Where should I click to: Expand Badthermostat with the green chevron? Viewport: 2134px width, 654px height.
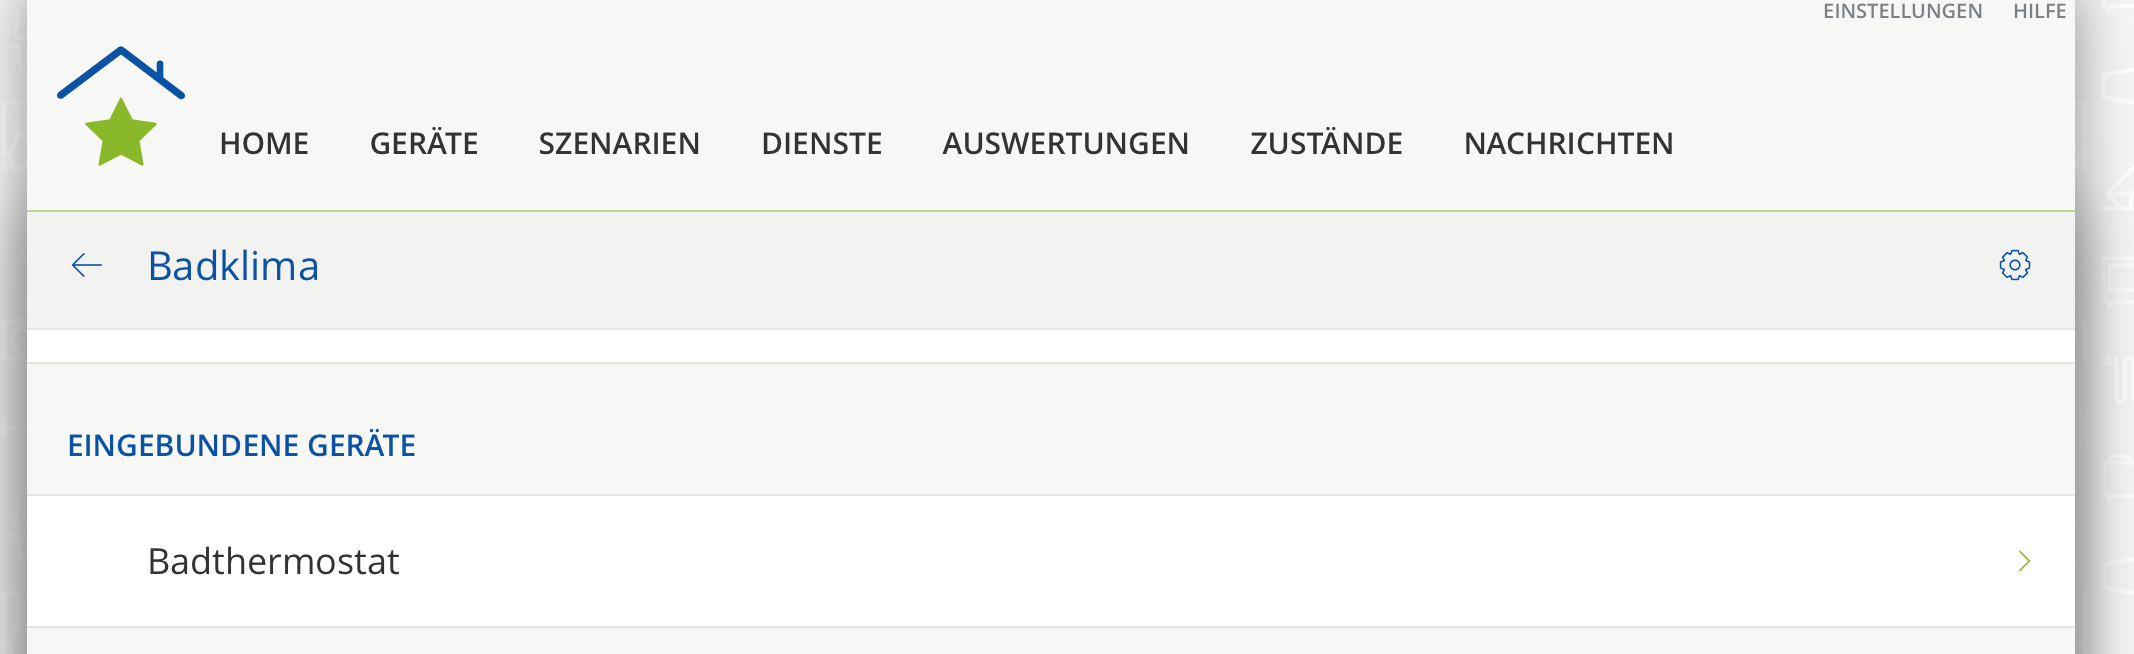click(x=2024, y=561)
